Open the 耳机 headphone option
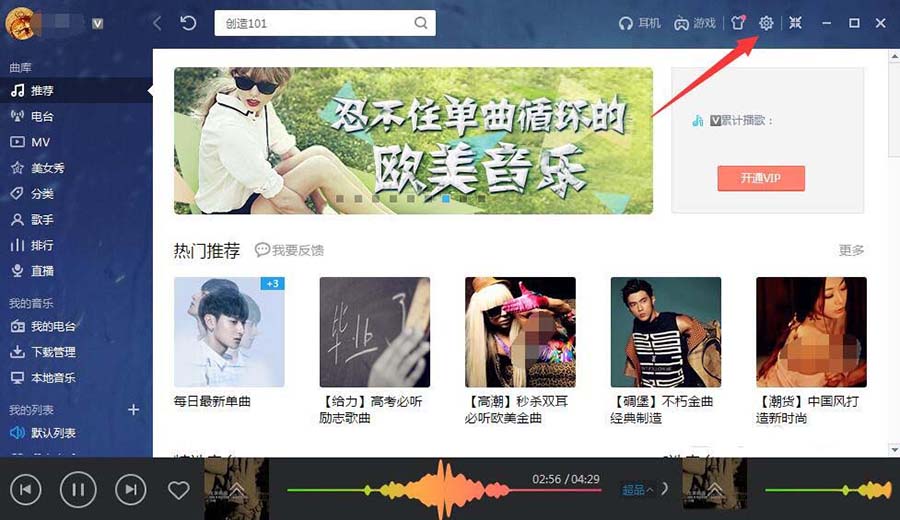The width and height of the screenshot is (900, 520). [x=639, y=23]
